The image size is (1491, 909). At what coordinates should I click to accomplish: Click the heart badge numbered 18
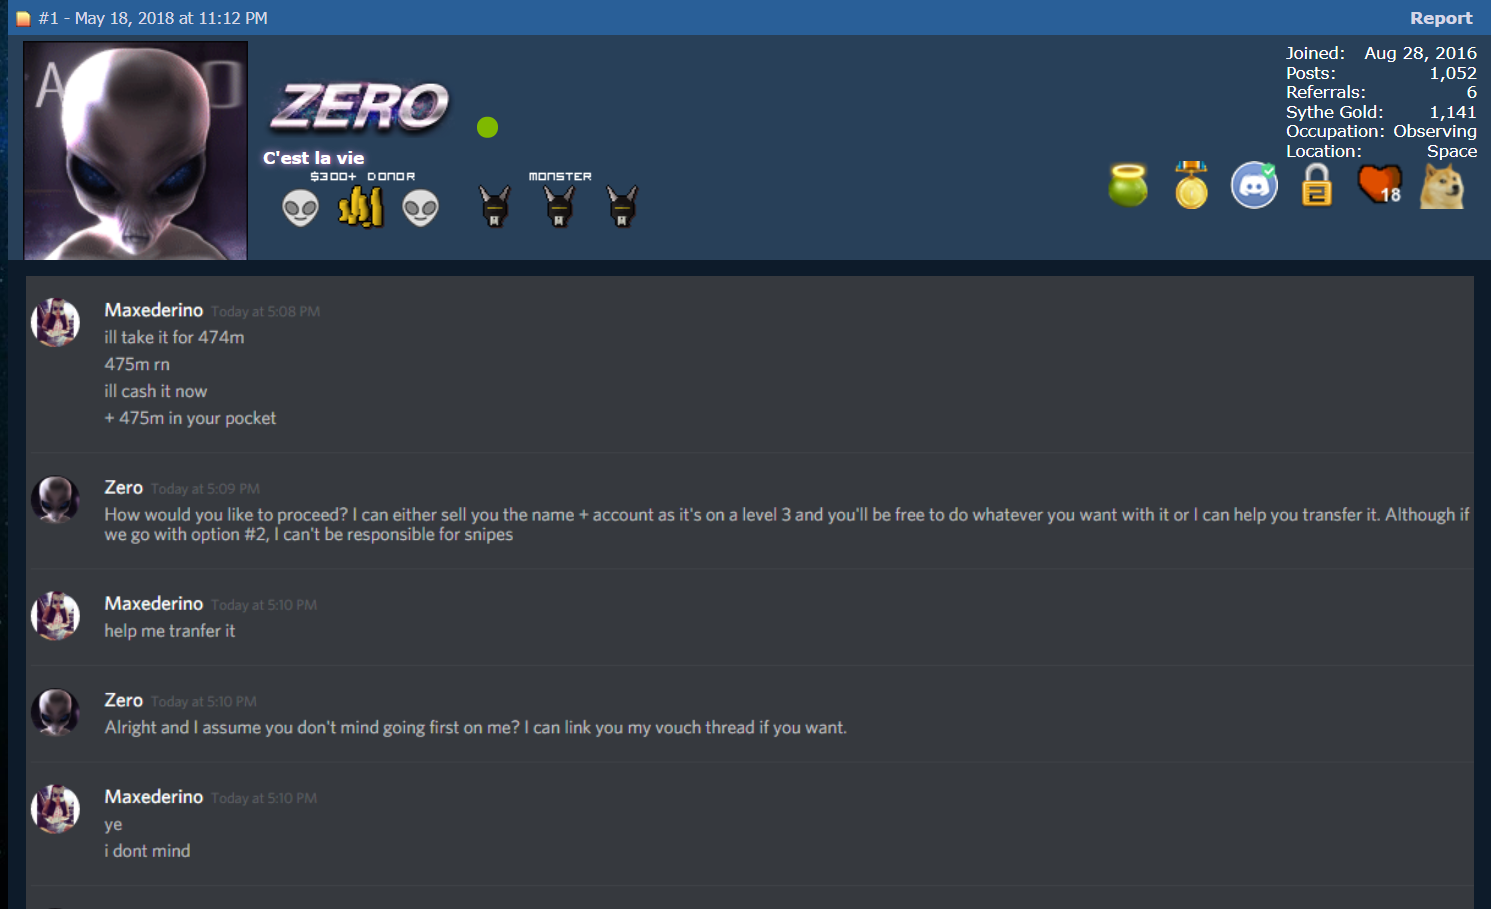point(1380,185)
